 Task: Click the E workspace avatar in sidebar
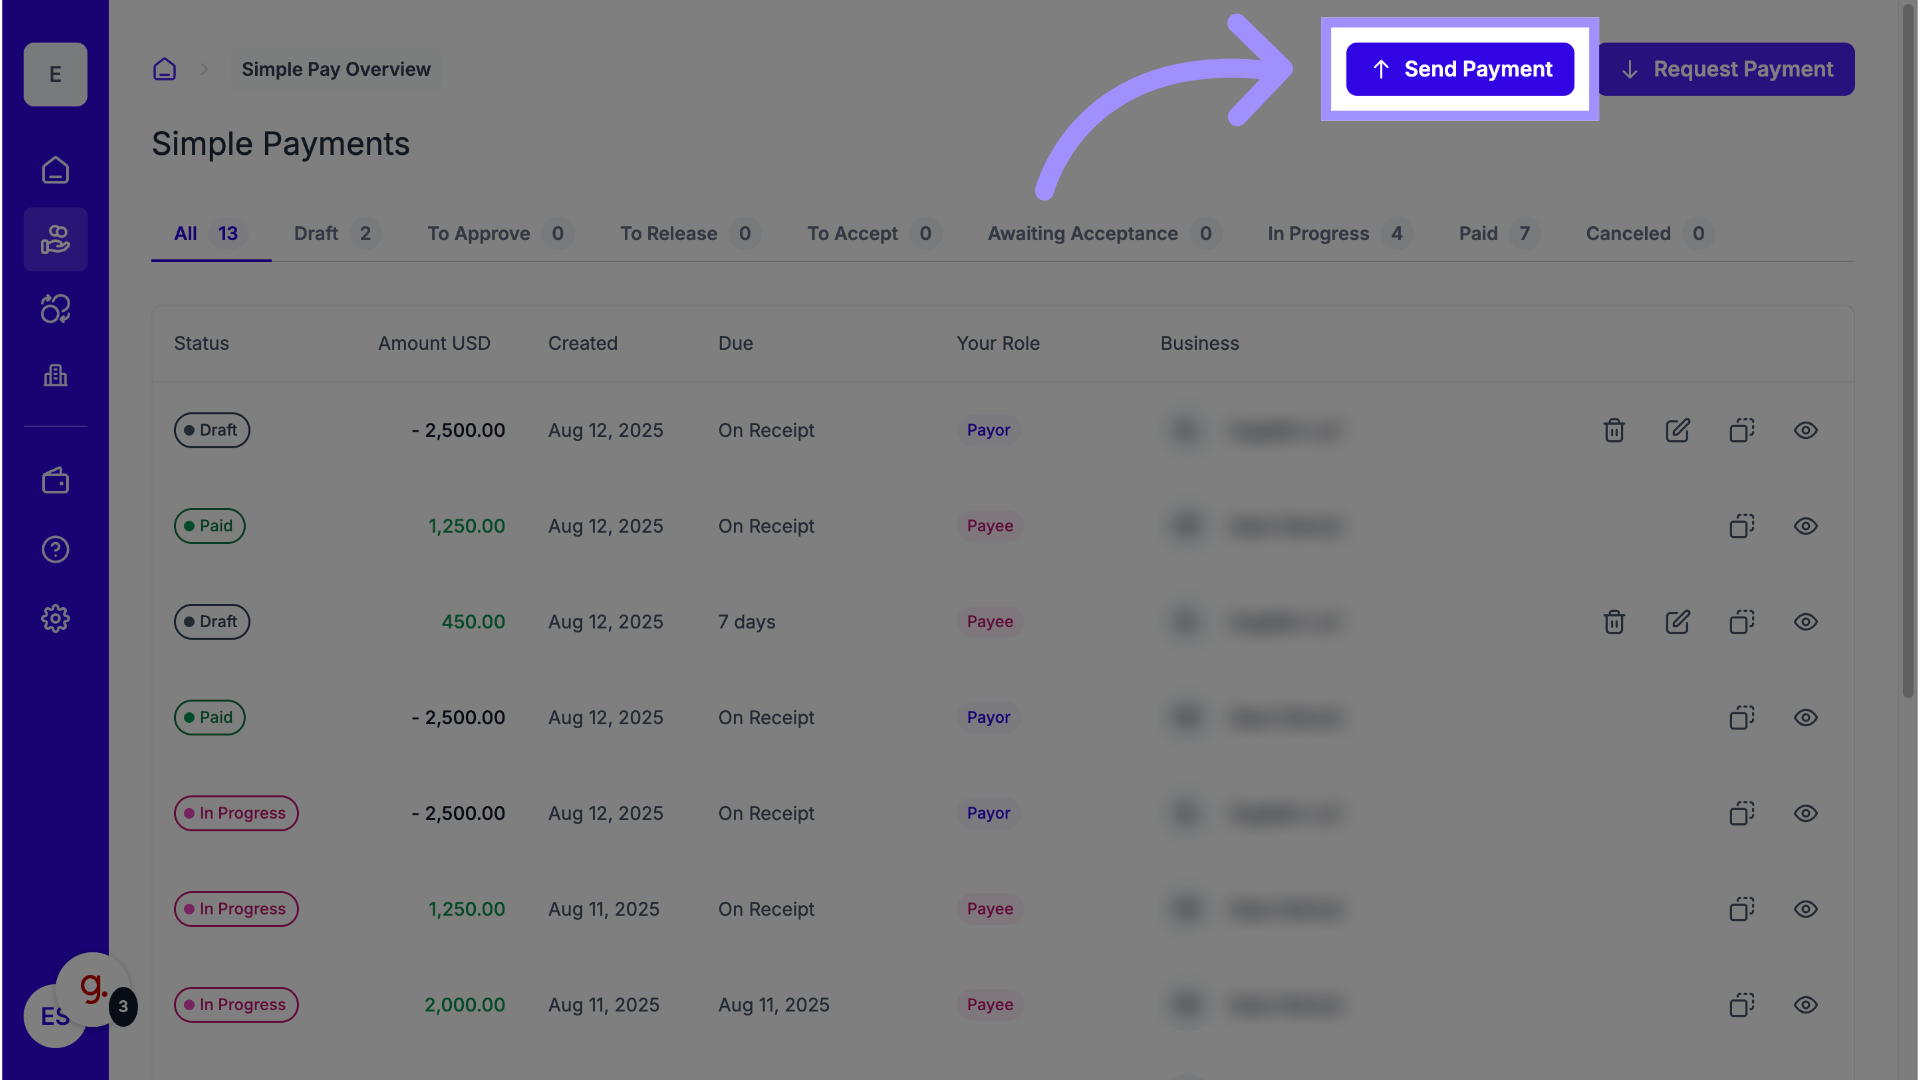click(x=55, y=75)
